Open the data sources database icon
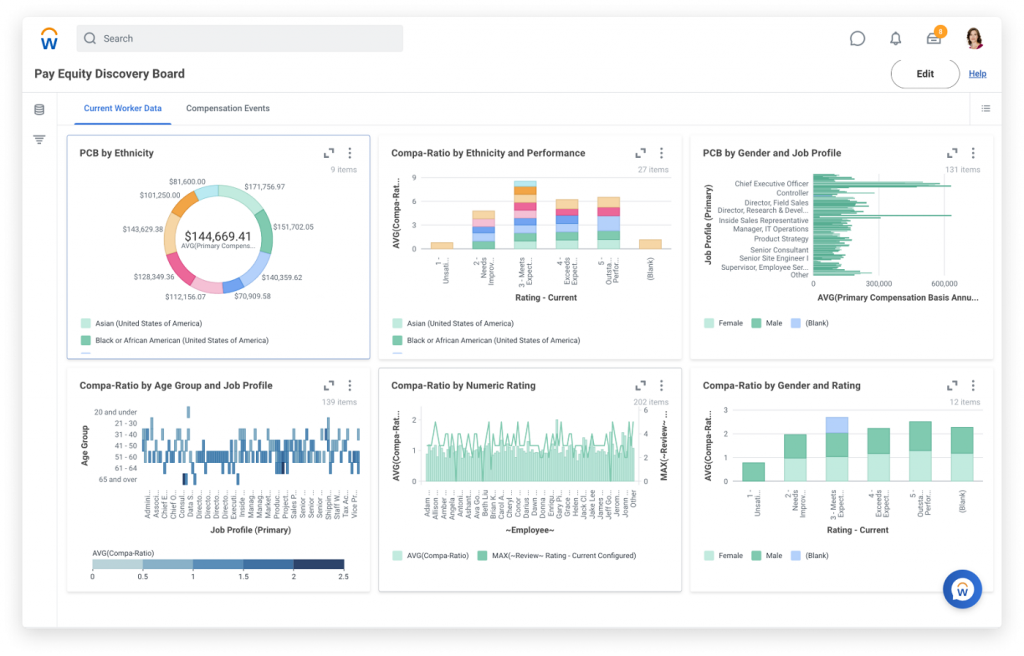1024x656 pixels. coord(39,109)
